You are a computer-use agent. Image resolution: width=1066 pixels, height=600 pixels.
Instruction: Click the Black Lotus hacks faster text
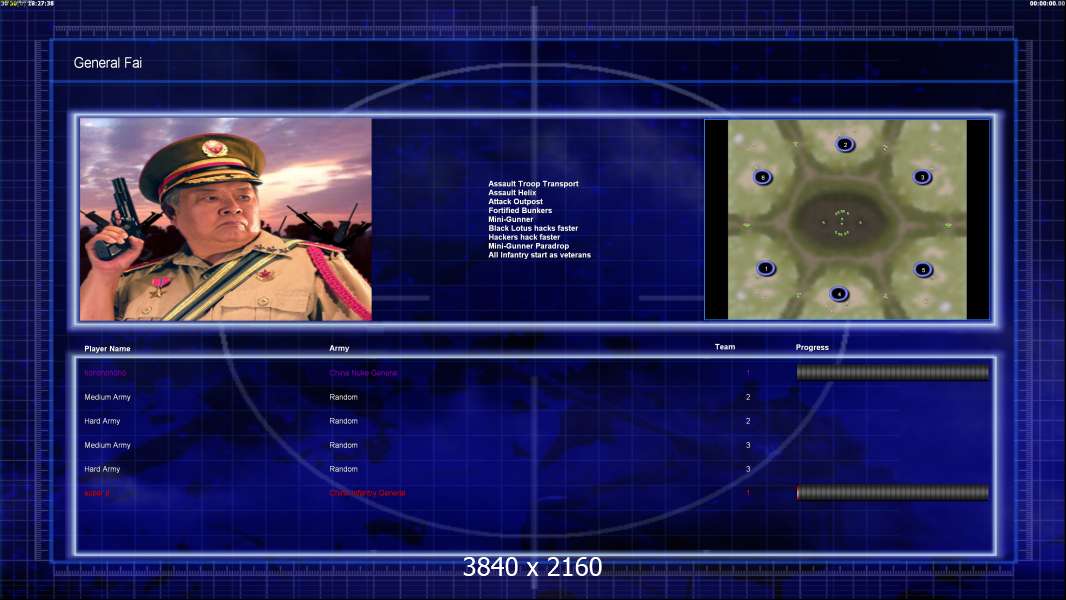(x=533, y=228)
